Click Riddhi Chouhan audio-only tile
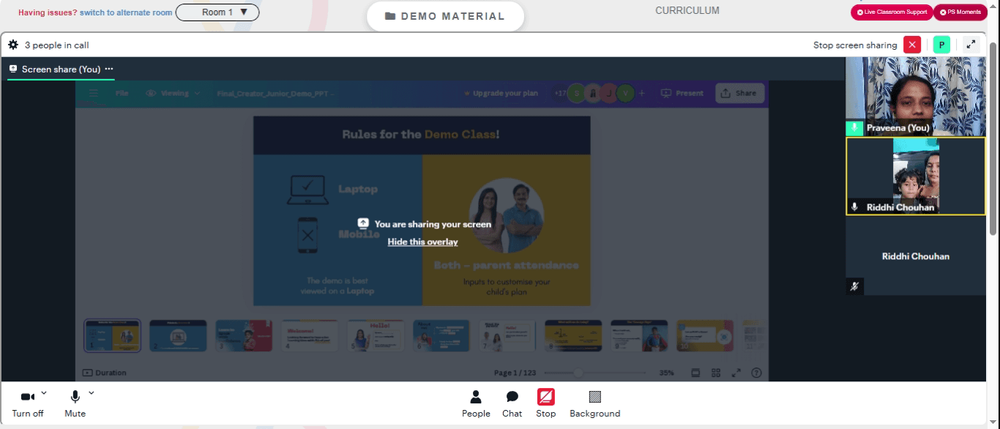This screenshot has height=429, width=1000. point(915,256)
